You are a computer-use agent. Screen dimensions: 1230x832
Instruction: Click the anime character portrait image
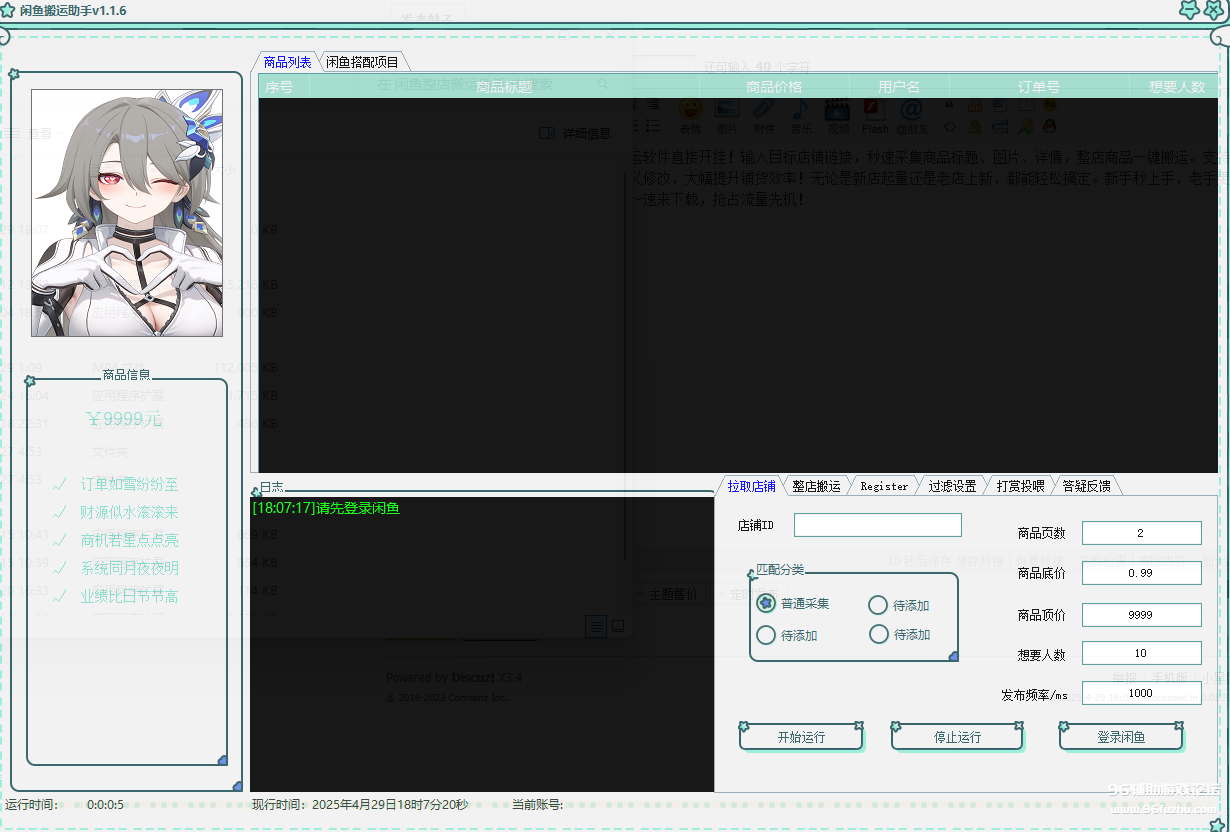(127, 213)
